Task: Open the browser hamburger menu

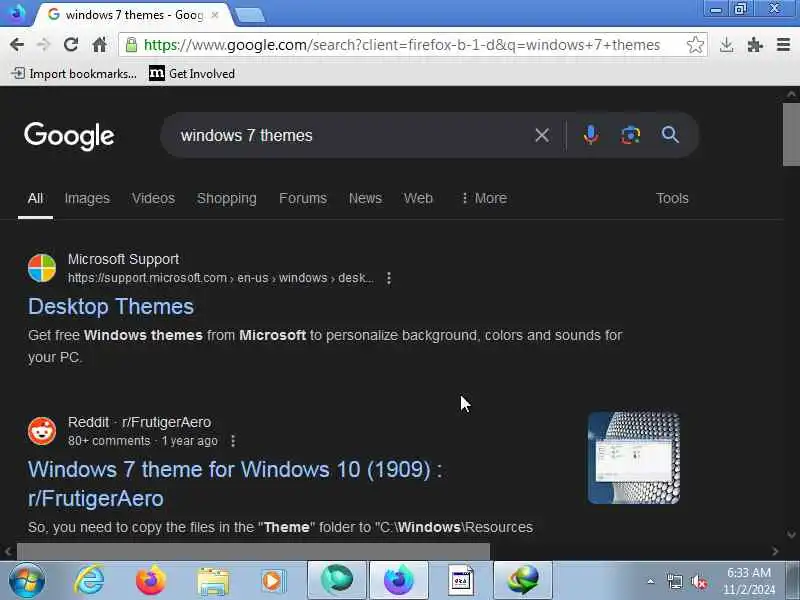Action: tap(783, 45)
